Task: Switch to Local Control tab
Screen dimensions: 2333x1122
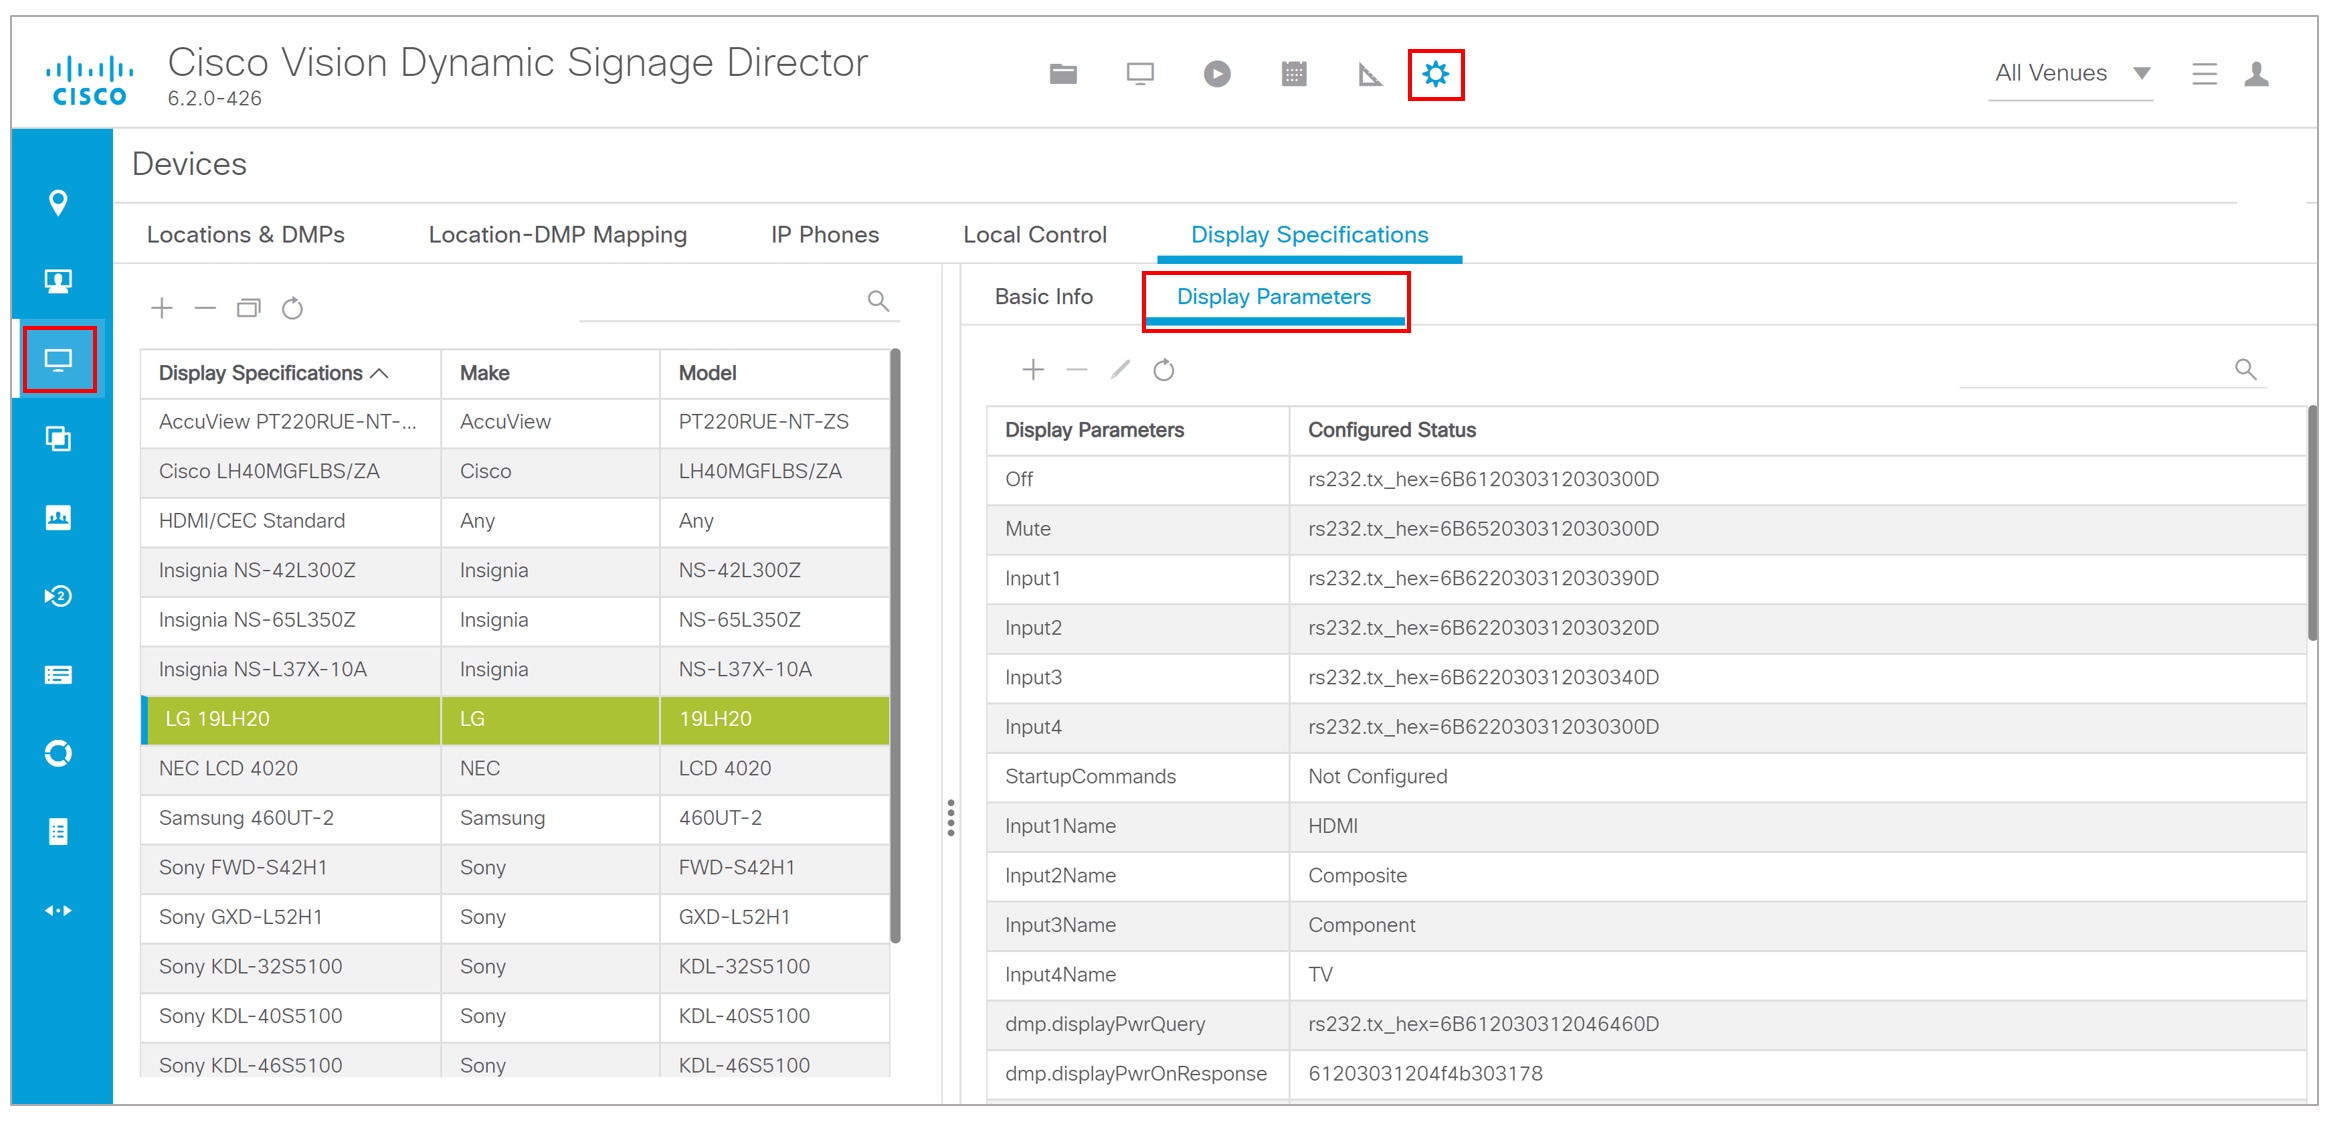Action: [1035, 235]
